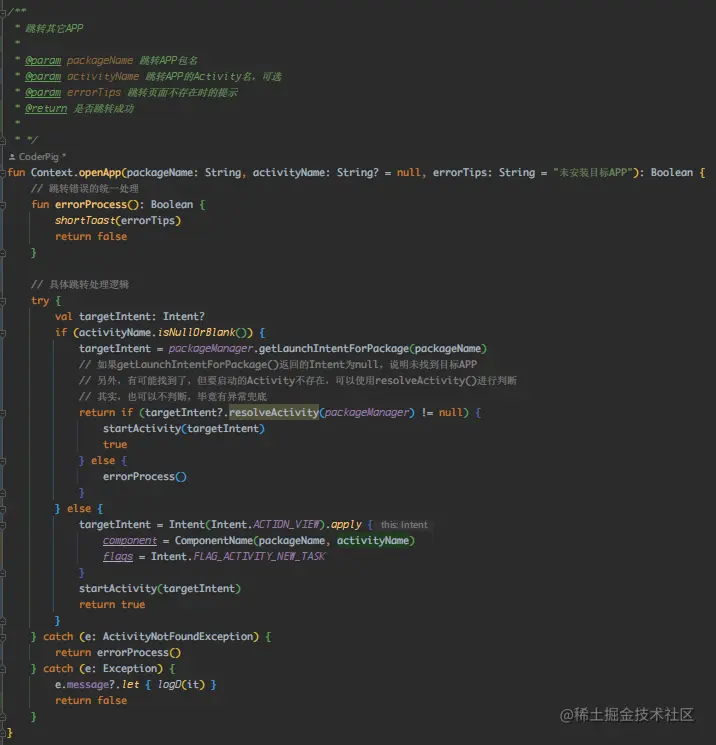
Task: Click the '跳转错误的统一处理' comment line
Action: 85,189
